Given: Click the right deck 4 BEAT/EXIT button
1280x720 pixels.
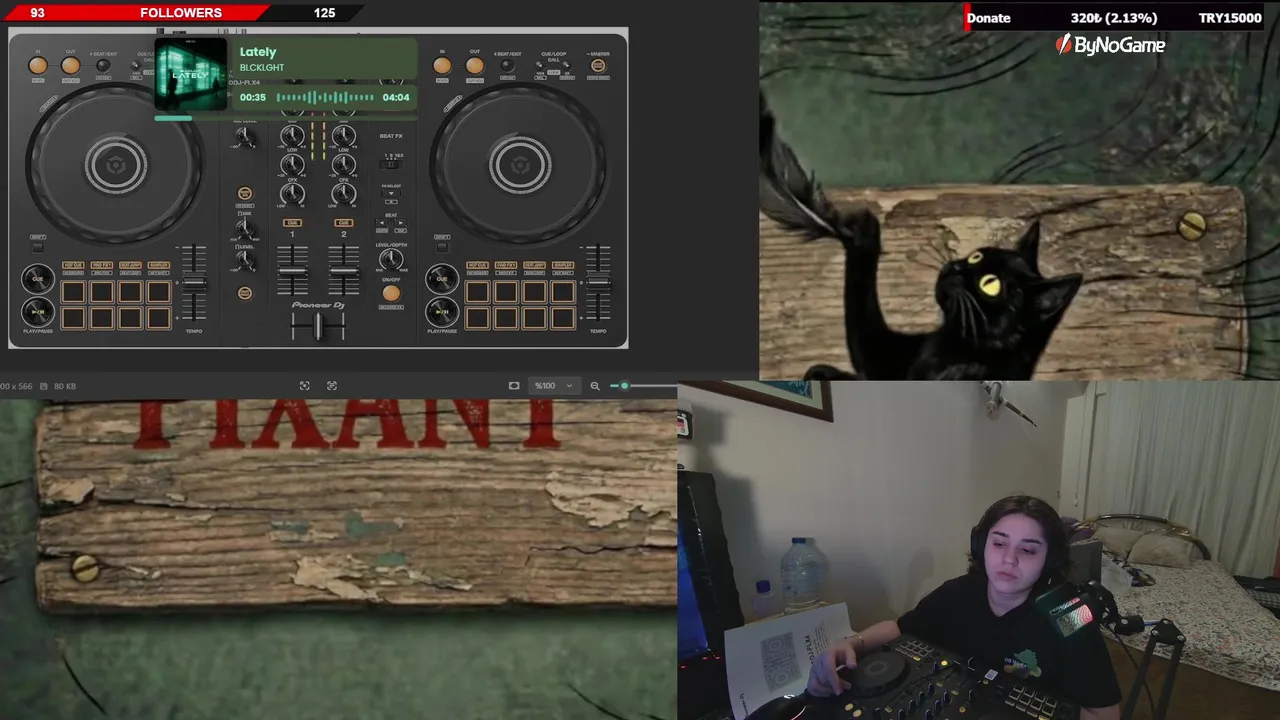Looking at the screenshot, I should pos(507,66).
